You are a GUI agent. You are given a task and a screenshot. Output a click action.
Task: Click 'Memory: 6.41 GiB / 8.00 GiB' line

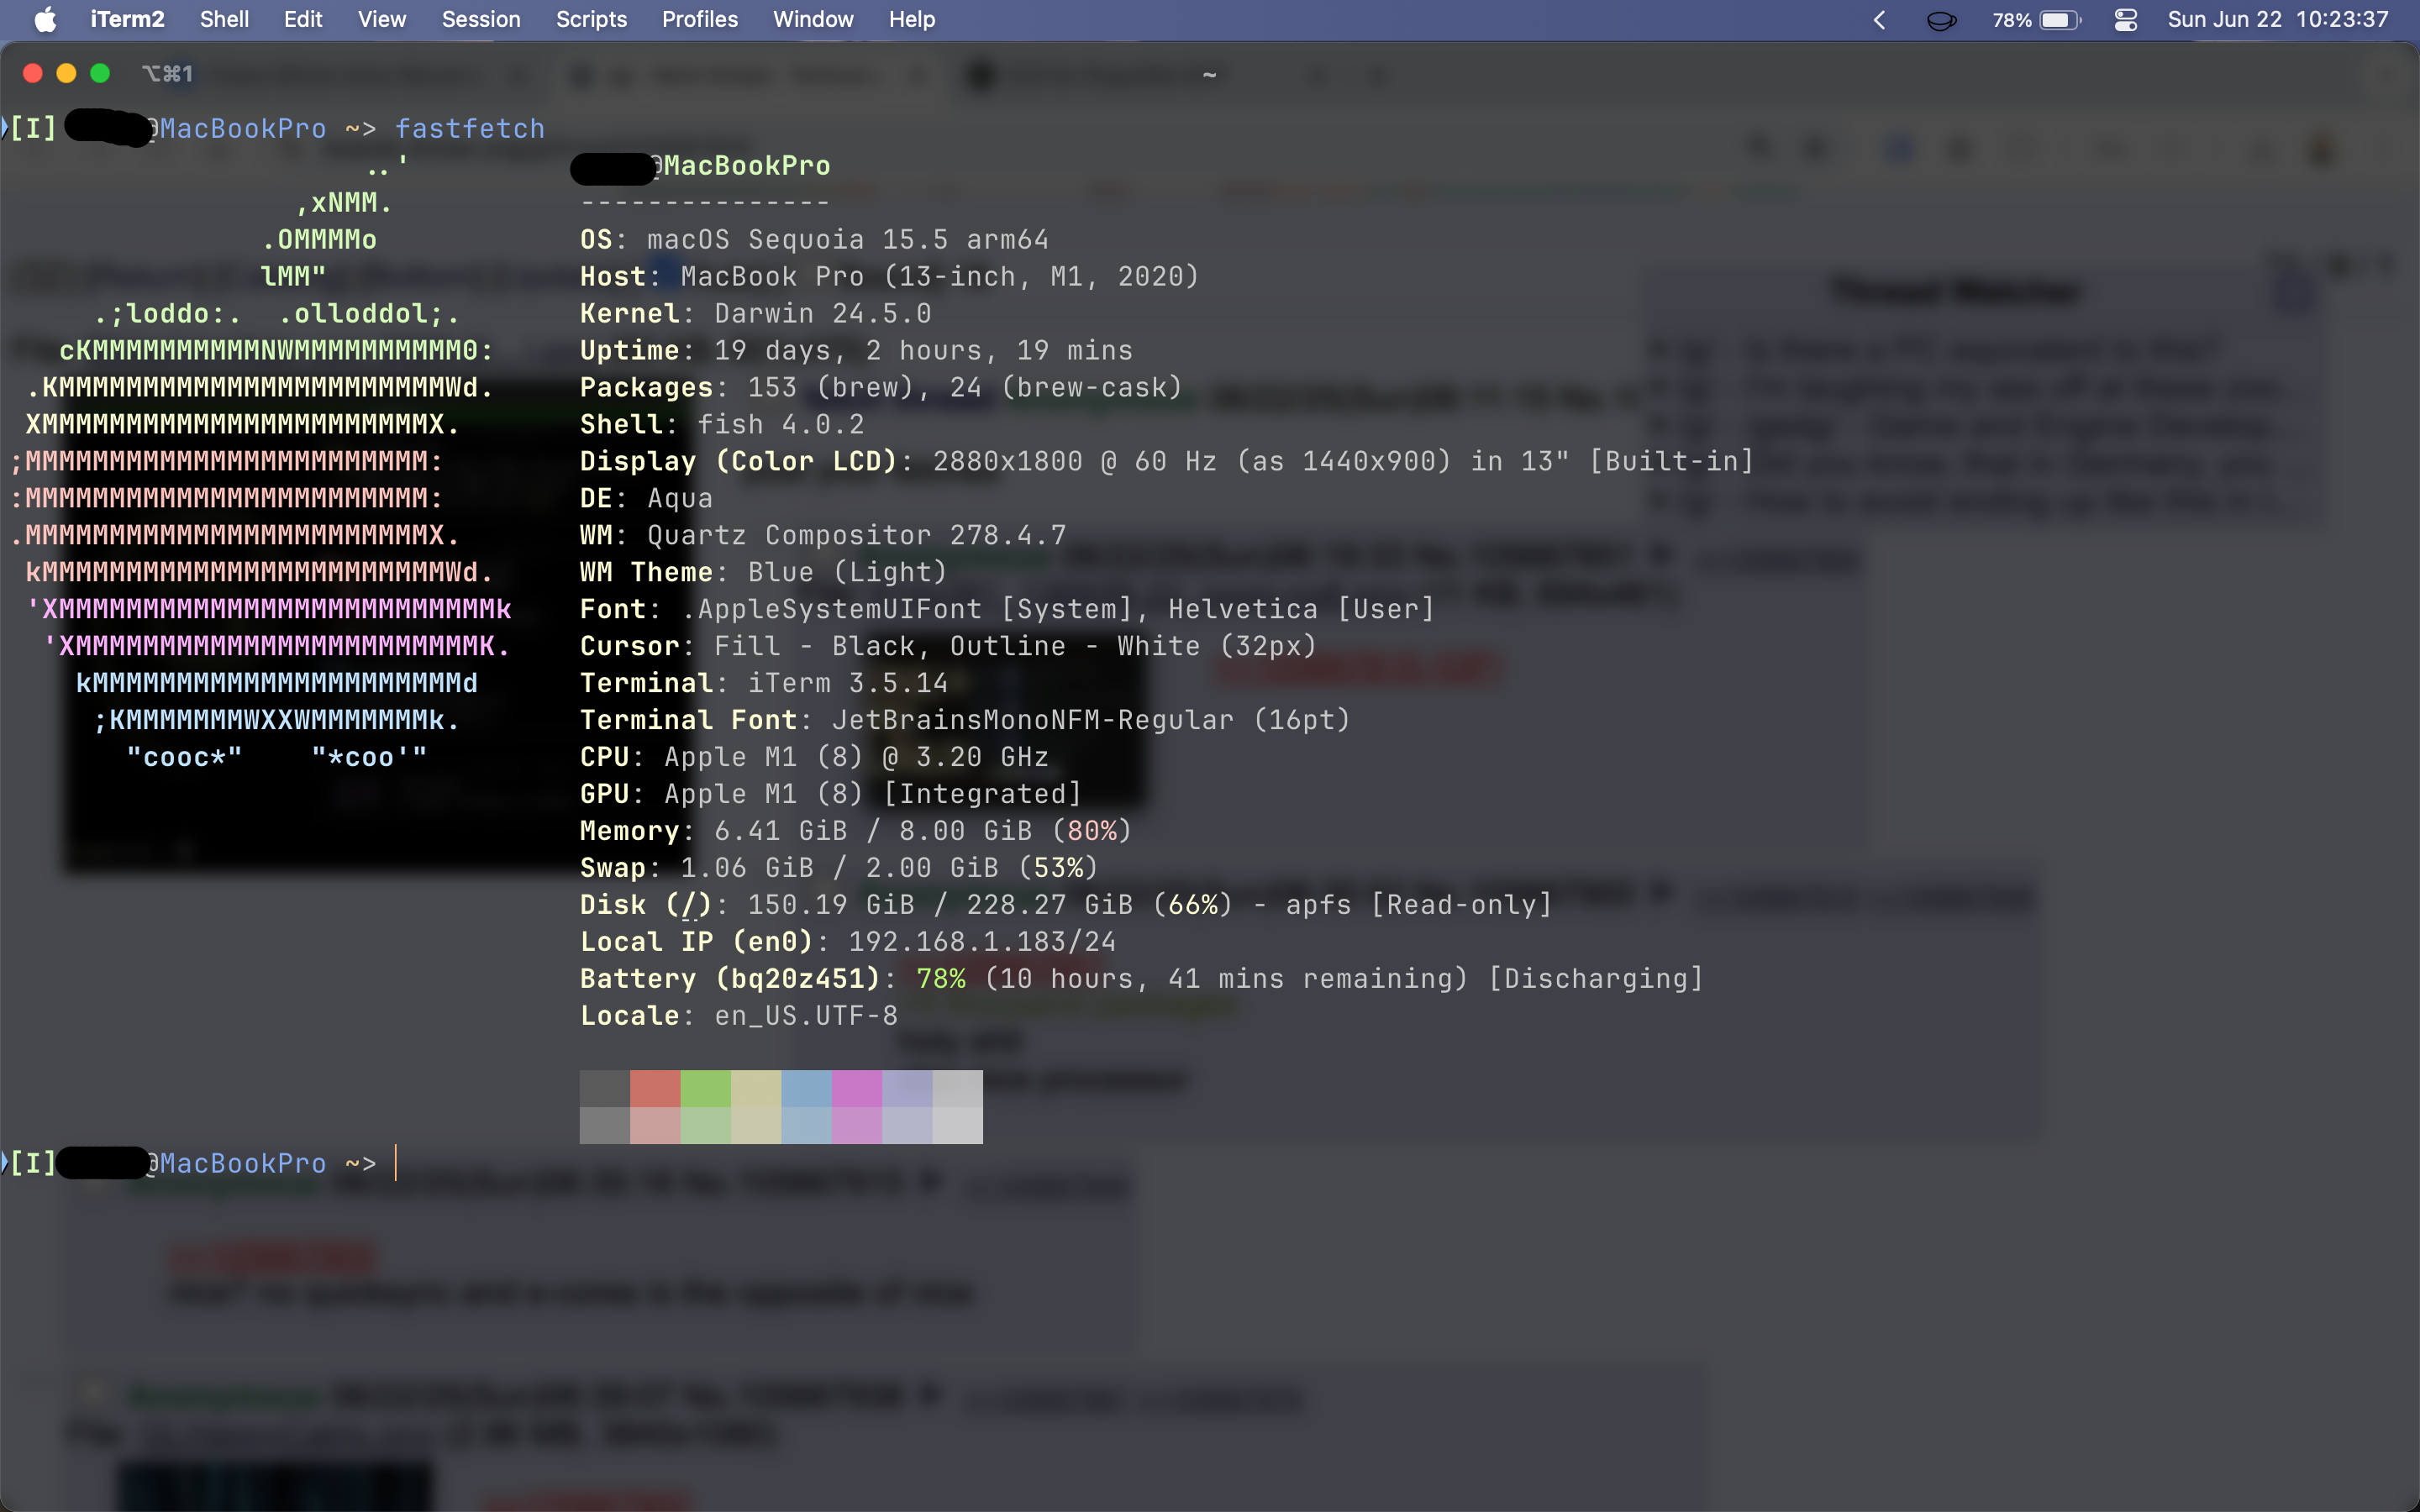[857, 832]
